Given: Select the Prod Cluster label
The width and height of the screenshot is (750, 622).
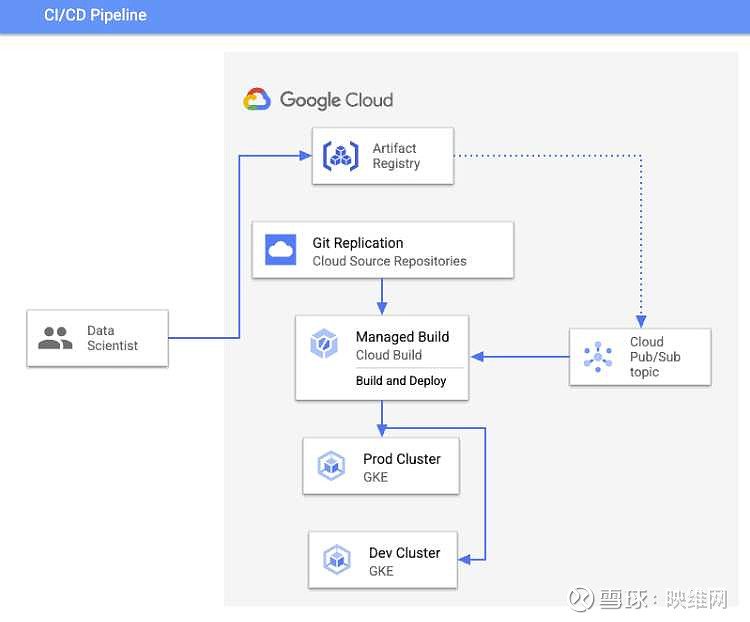Looking at the screenshot, I should click(401, 459).
